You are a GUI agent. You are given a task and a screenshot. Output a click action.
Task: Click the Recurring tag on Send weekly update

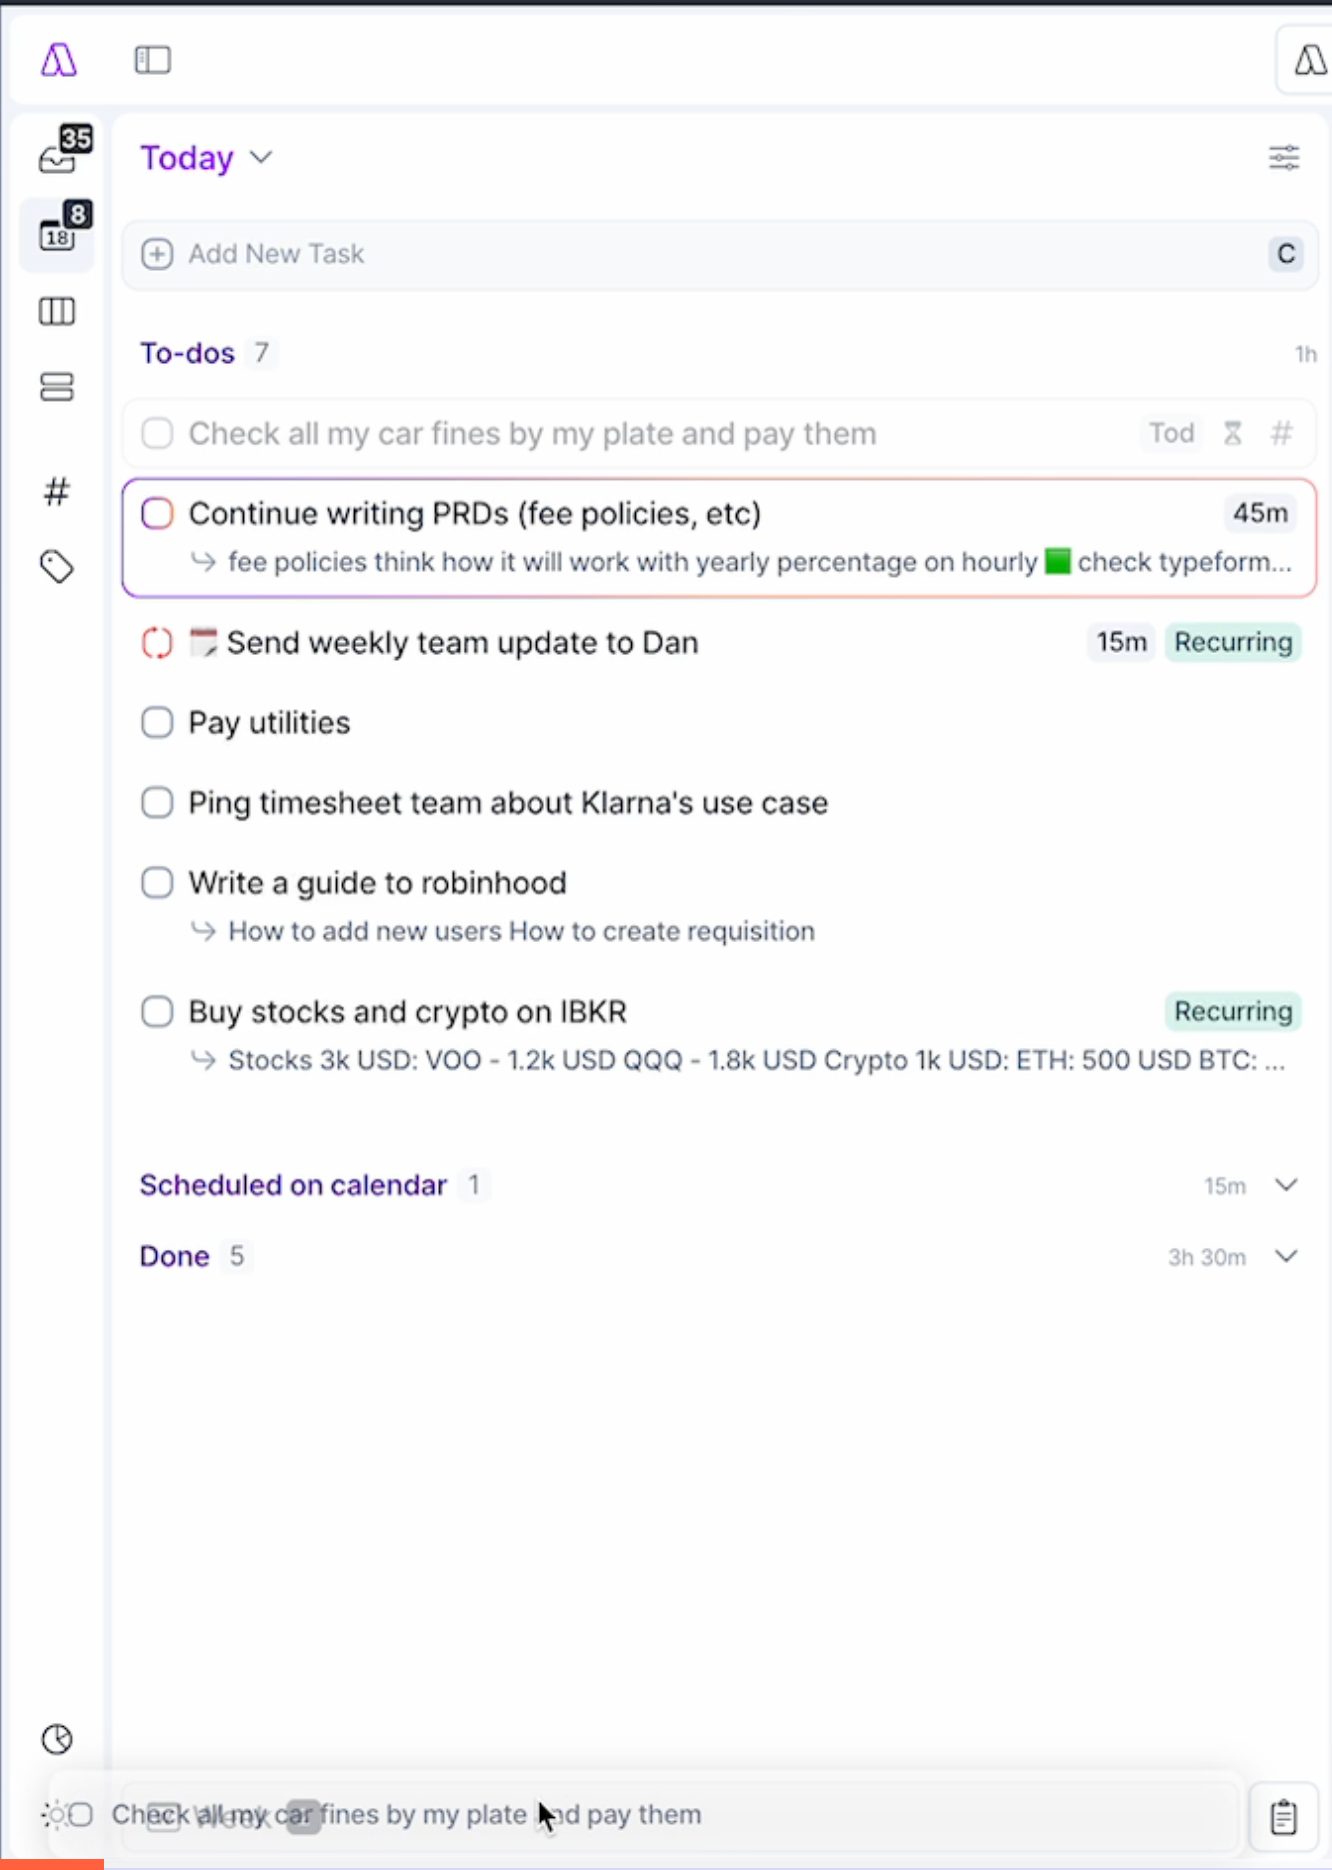(1233, 642)
